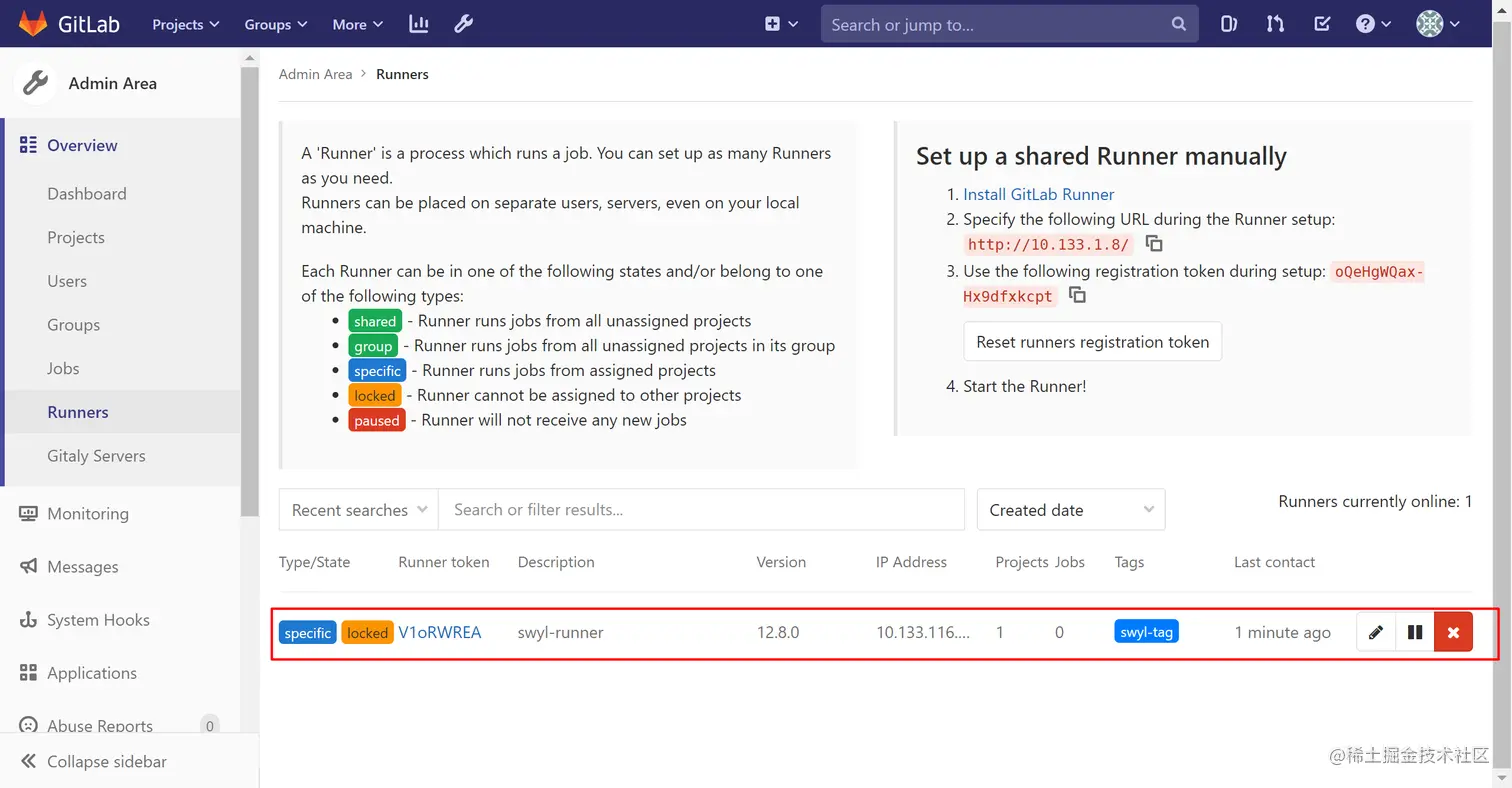Click the 1 minute ago cell
Image resolution: width=1512 pixels, height=788 pixels.
pyautogui.click(x=1282, y=632)
